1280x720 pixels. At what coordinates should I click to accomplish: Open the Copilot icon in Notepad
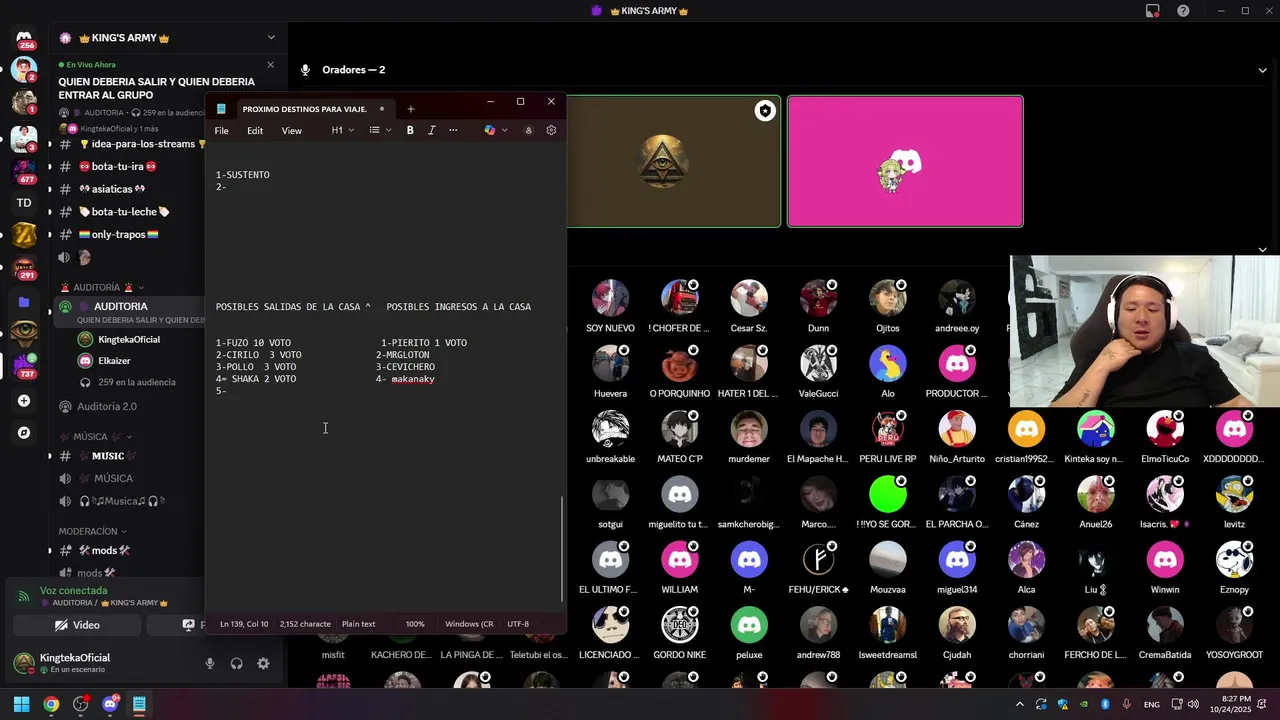[490, 130]
